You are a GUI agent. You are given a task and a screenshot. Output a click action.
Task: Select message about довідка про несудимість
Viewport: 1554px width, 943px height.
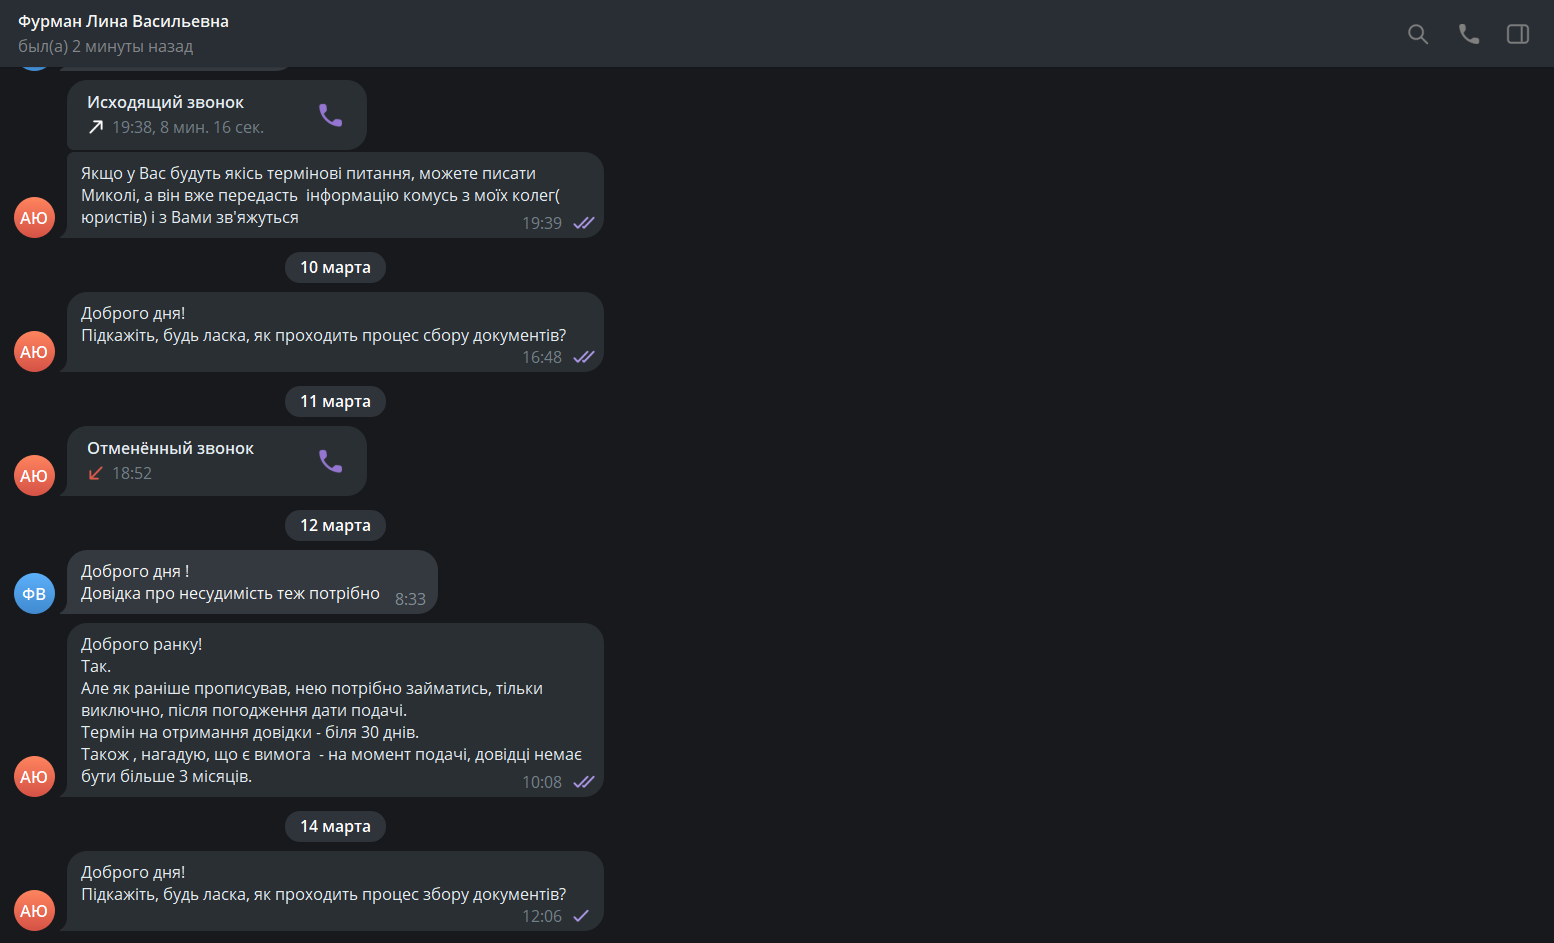[252, 582]
